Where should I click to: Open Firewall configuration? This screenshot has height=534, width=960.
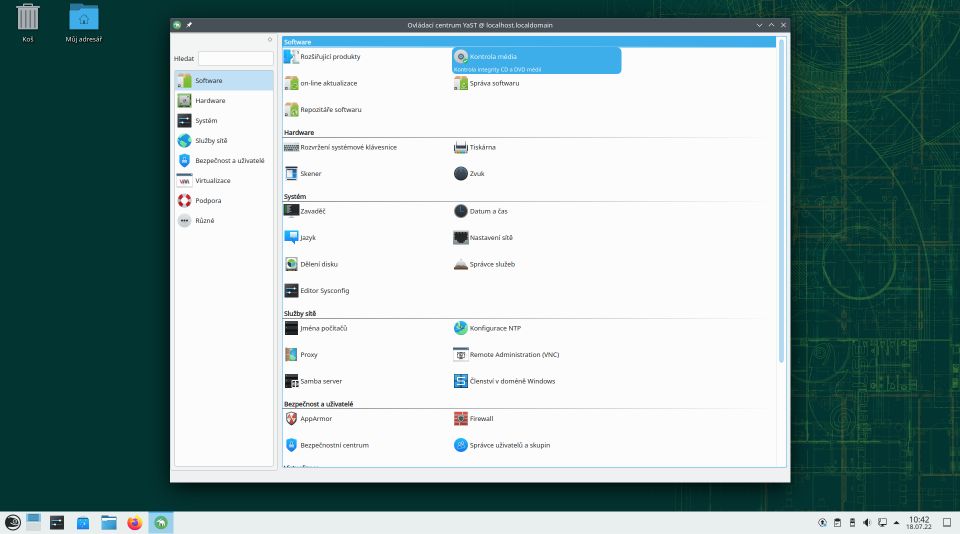[474, 419]
